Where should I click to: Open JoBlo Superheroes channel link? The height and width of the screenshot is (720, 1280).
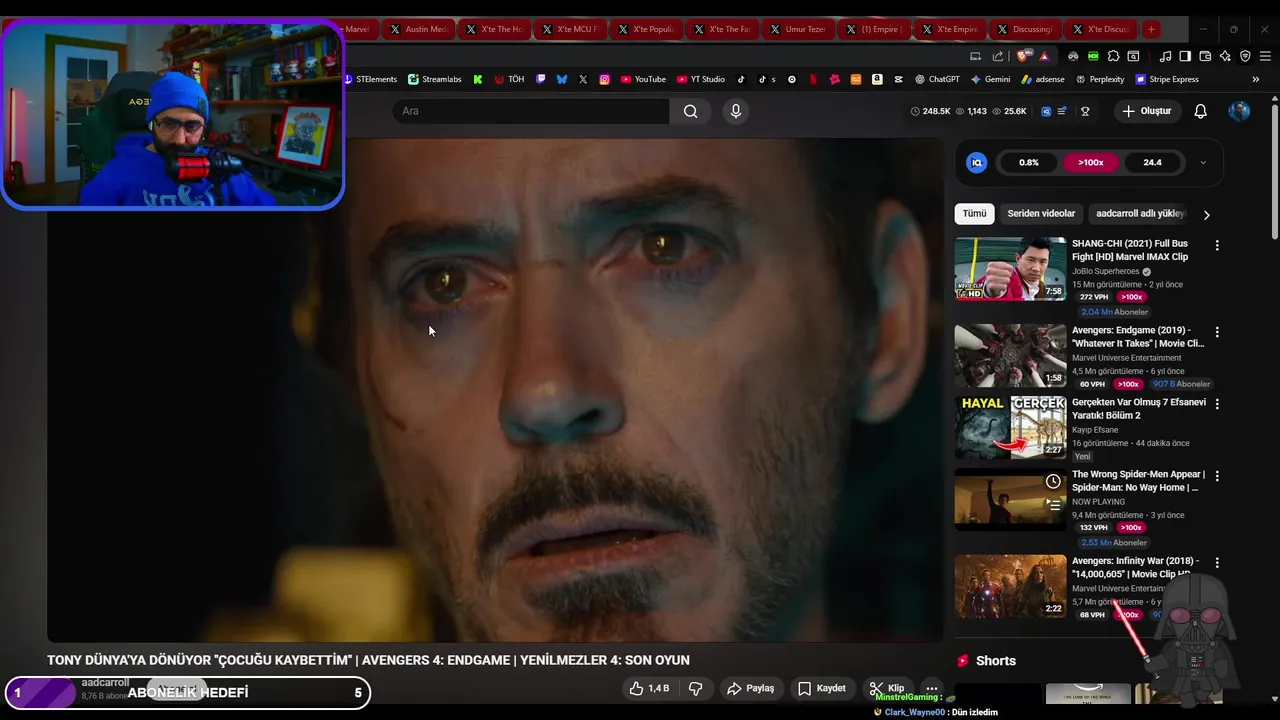[1106, 271]
